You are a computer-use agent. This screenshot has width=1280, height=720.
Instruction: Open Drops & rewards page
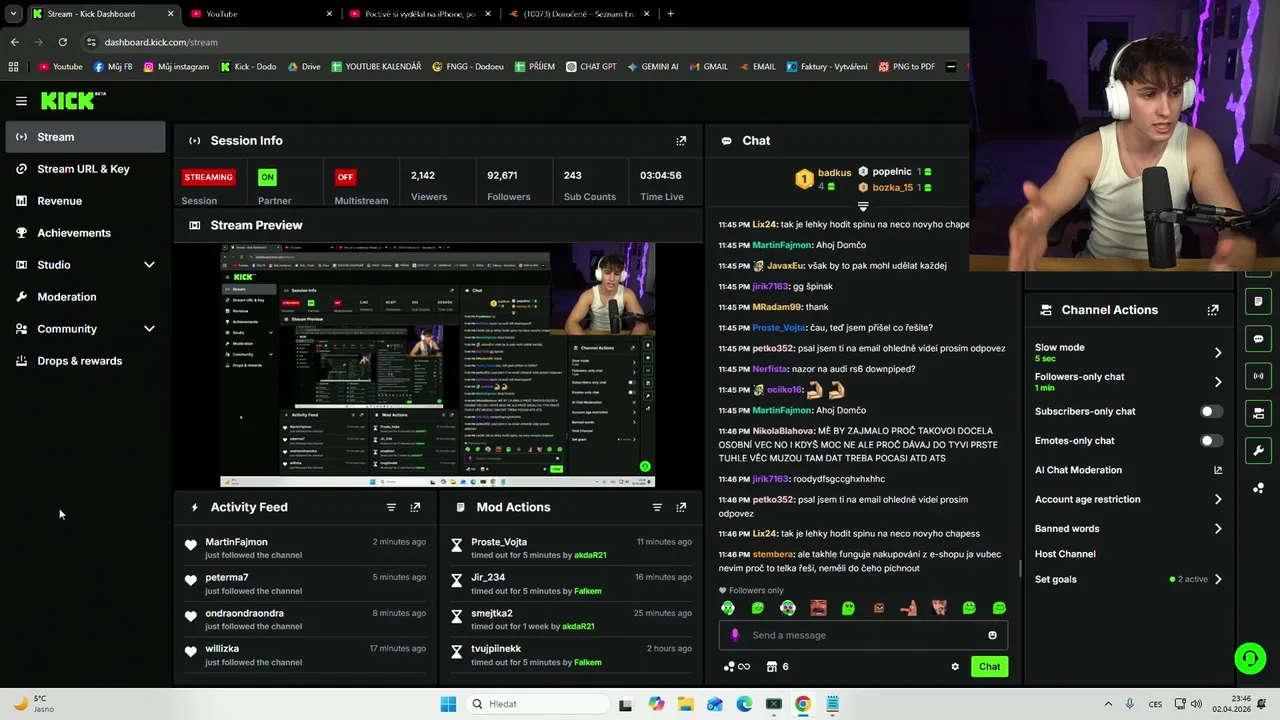[85, 361]
